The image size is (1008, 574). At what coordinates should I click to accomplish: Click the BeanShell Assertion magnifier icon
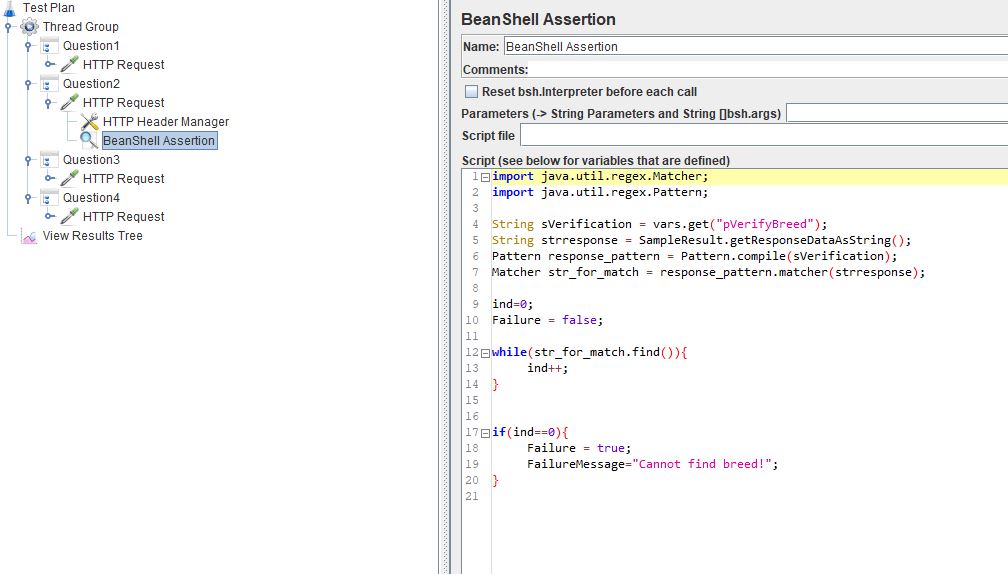pos(89,140)
